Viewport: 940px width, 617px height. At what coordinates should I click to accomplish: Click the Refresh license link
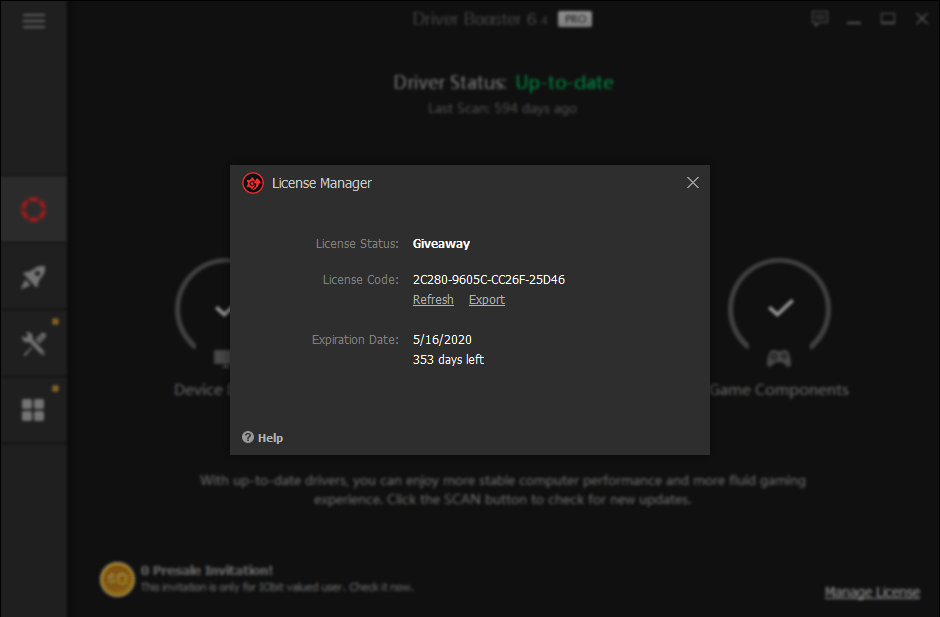pyautogui.click(x=433, y=300)
